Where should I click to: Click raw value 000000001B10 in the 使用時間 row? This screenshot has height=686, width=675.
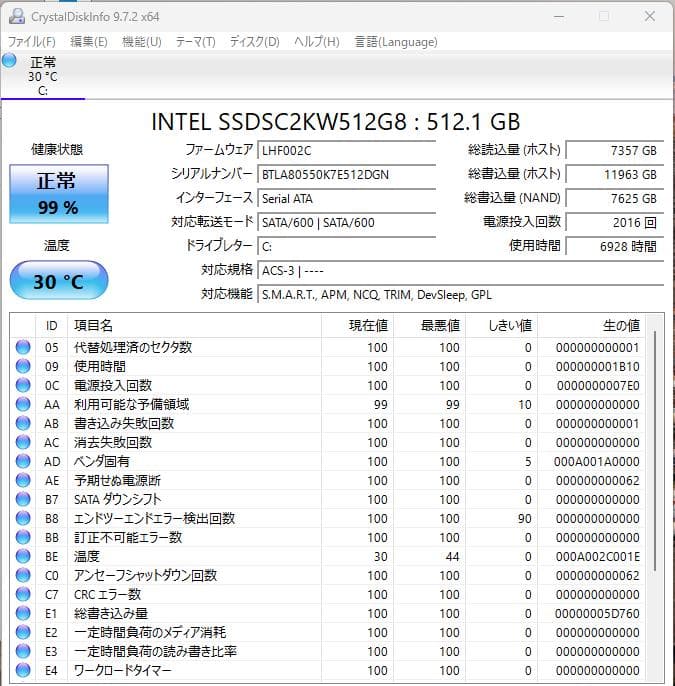tap(598, 366)
